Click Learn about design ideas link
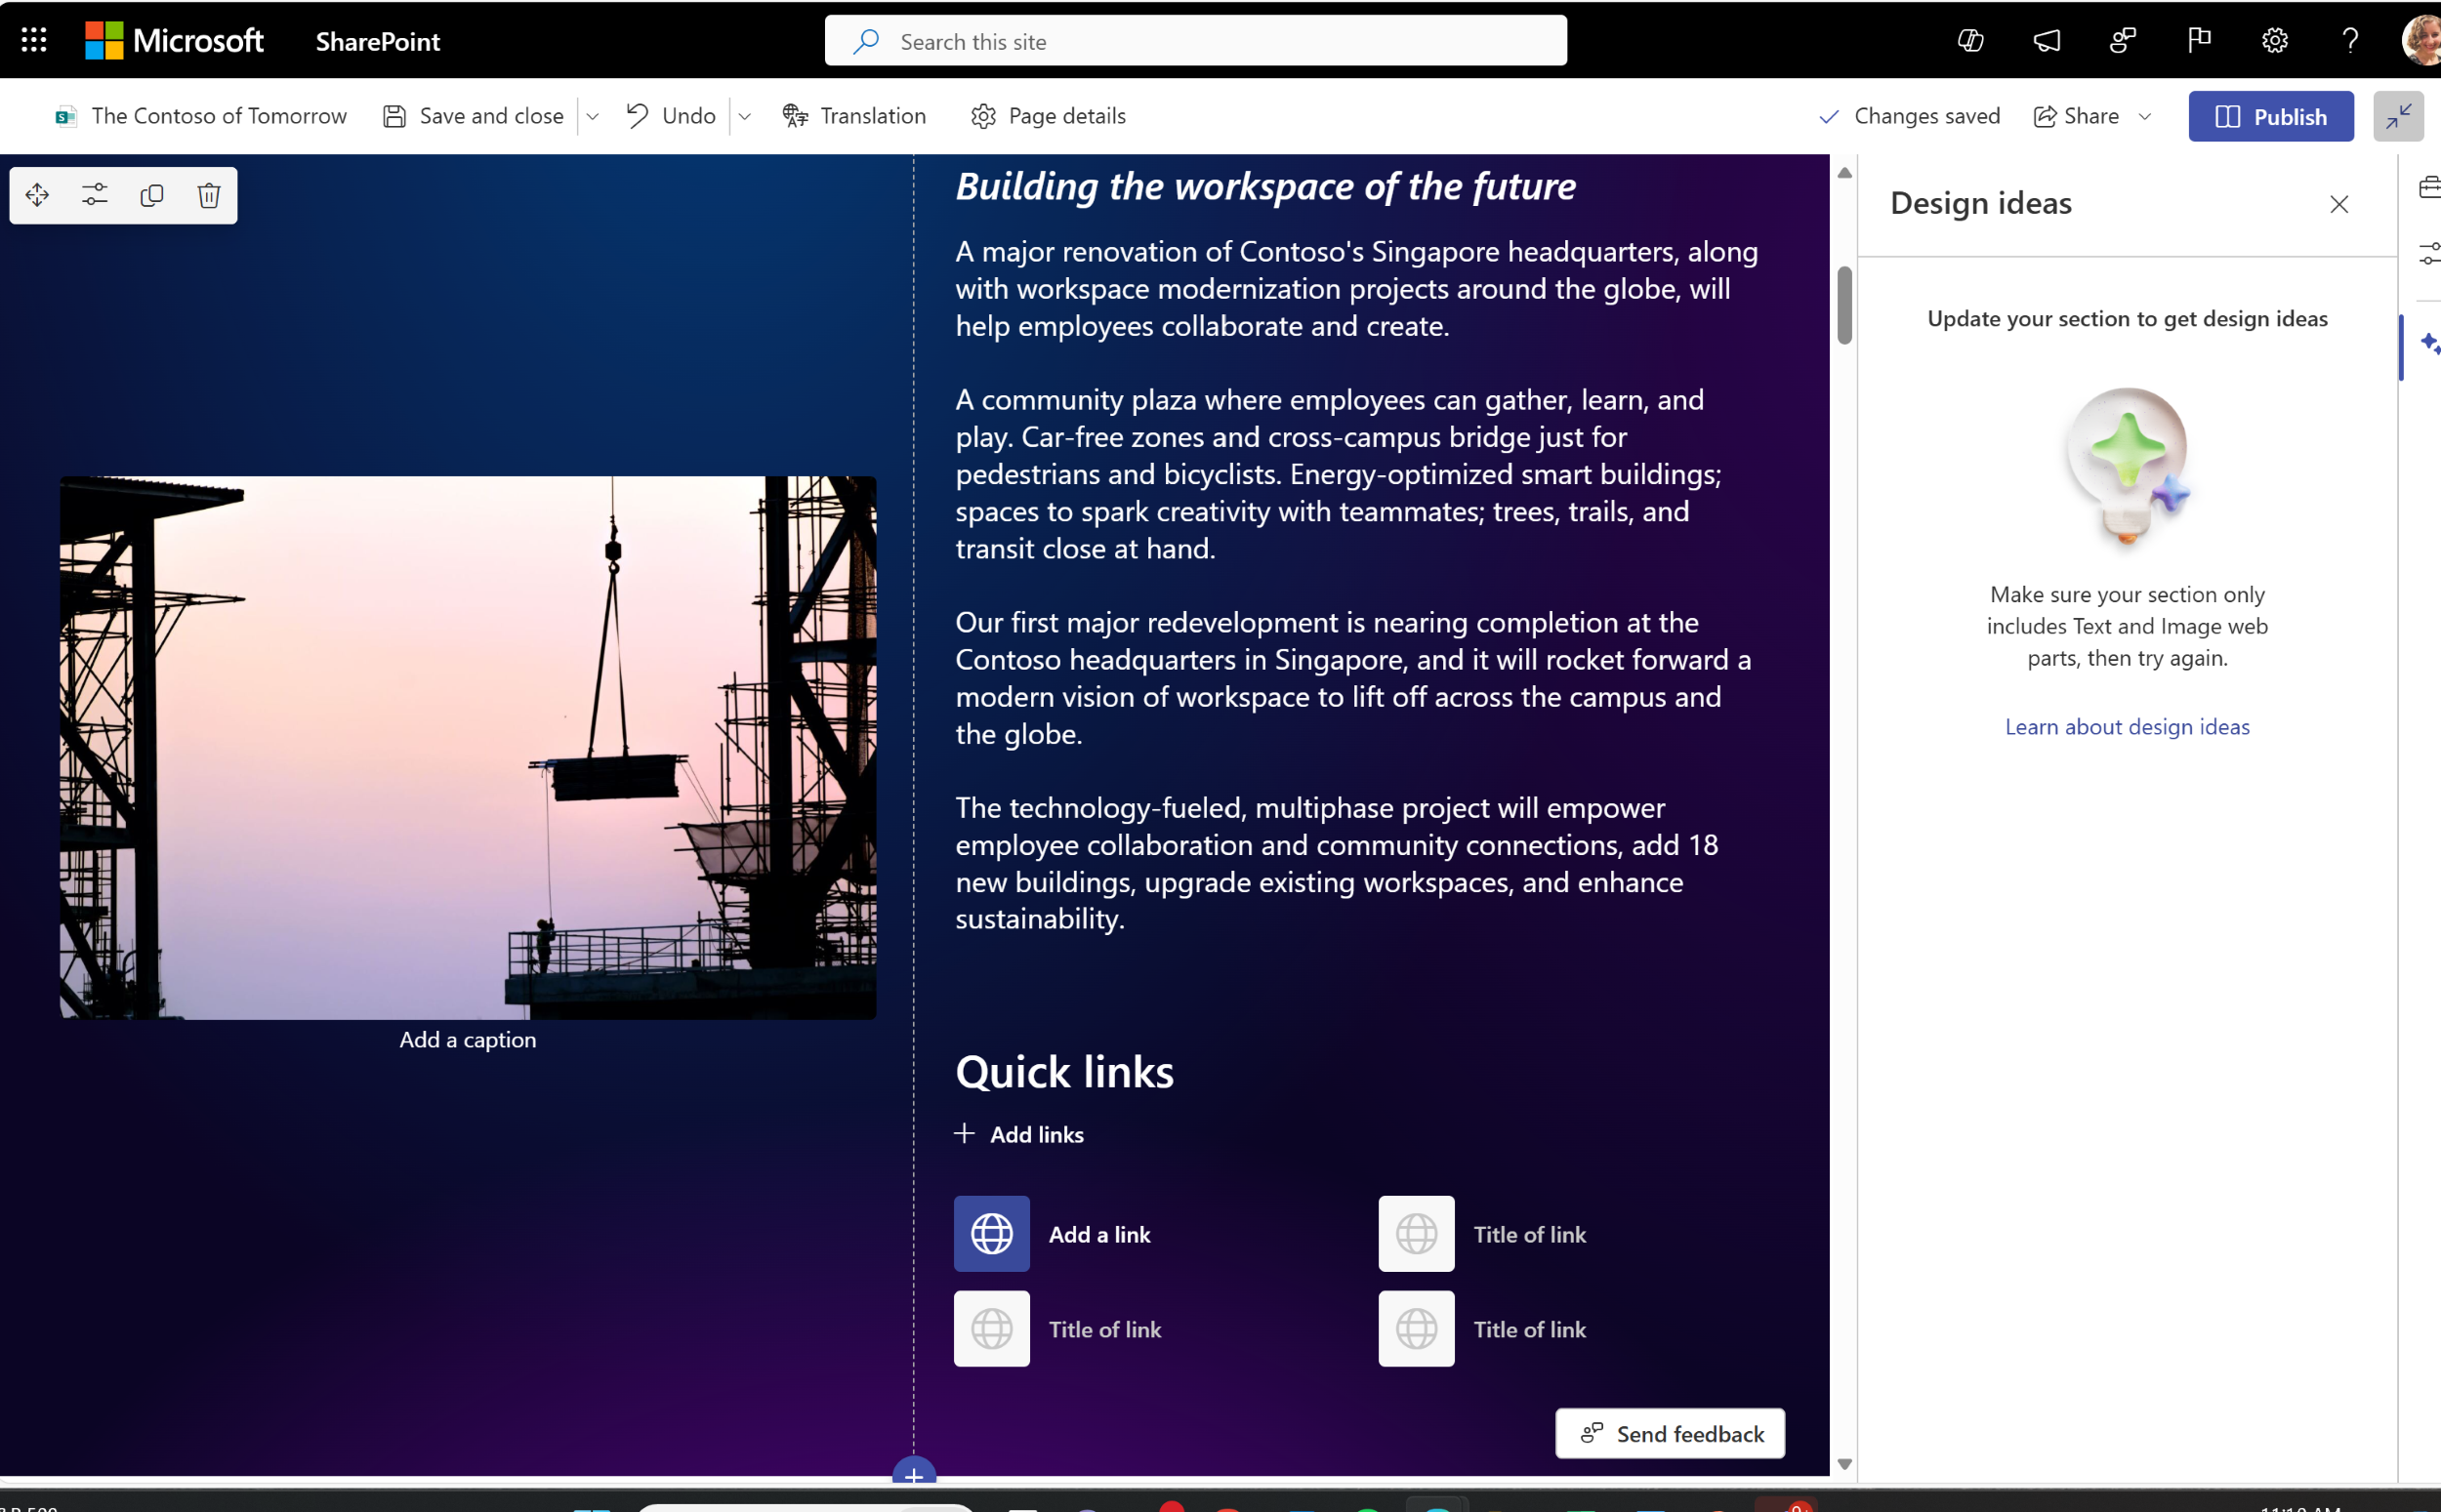The width and height of the screenshot is (2441, 1512). 2128,727
